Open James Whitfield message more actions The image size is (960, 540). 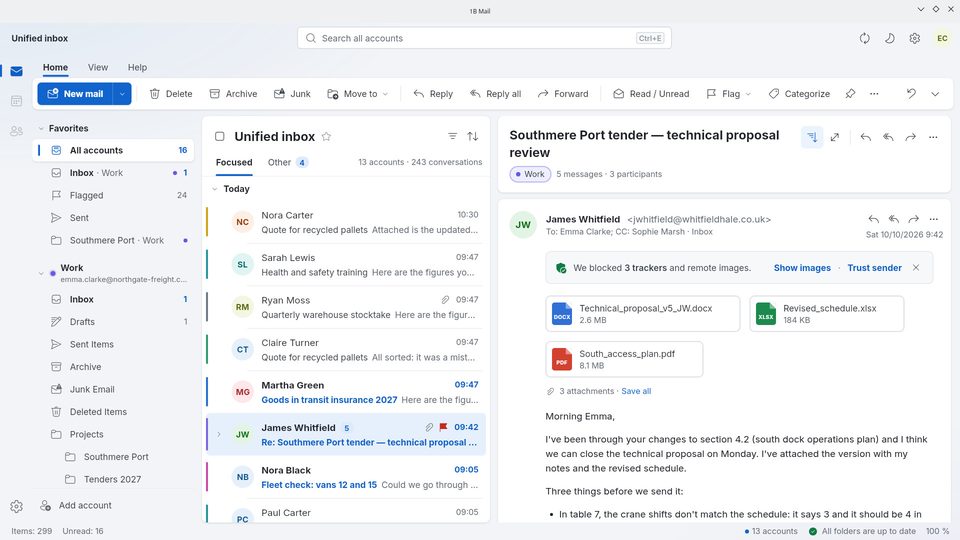click(x=934, y=219)
